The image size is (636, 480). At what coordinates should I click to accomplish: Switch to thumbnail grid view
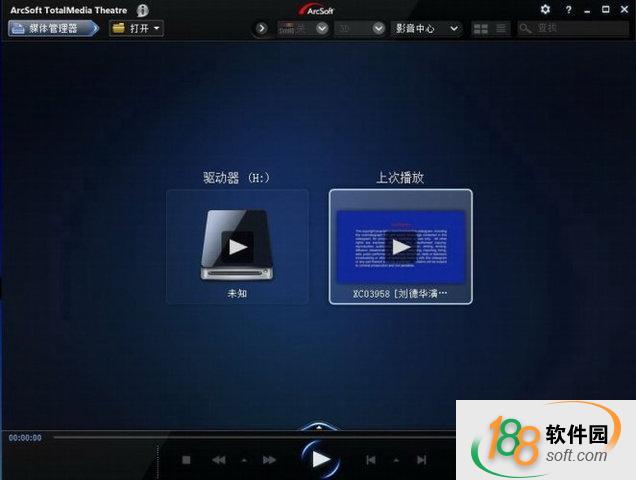[481, 29]
